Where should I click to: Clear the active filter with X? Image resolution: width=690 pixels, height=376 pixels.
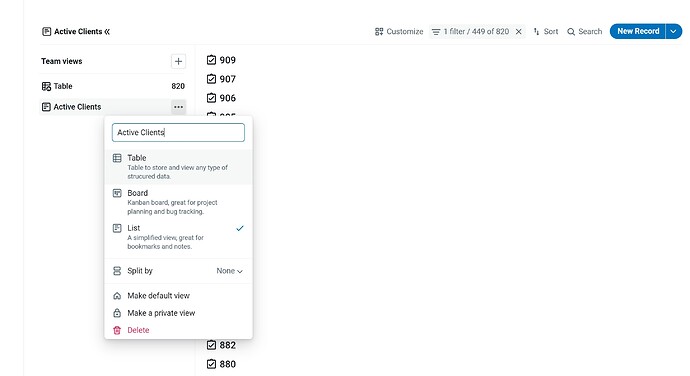pyautogui.click(x=519, y=32)
